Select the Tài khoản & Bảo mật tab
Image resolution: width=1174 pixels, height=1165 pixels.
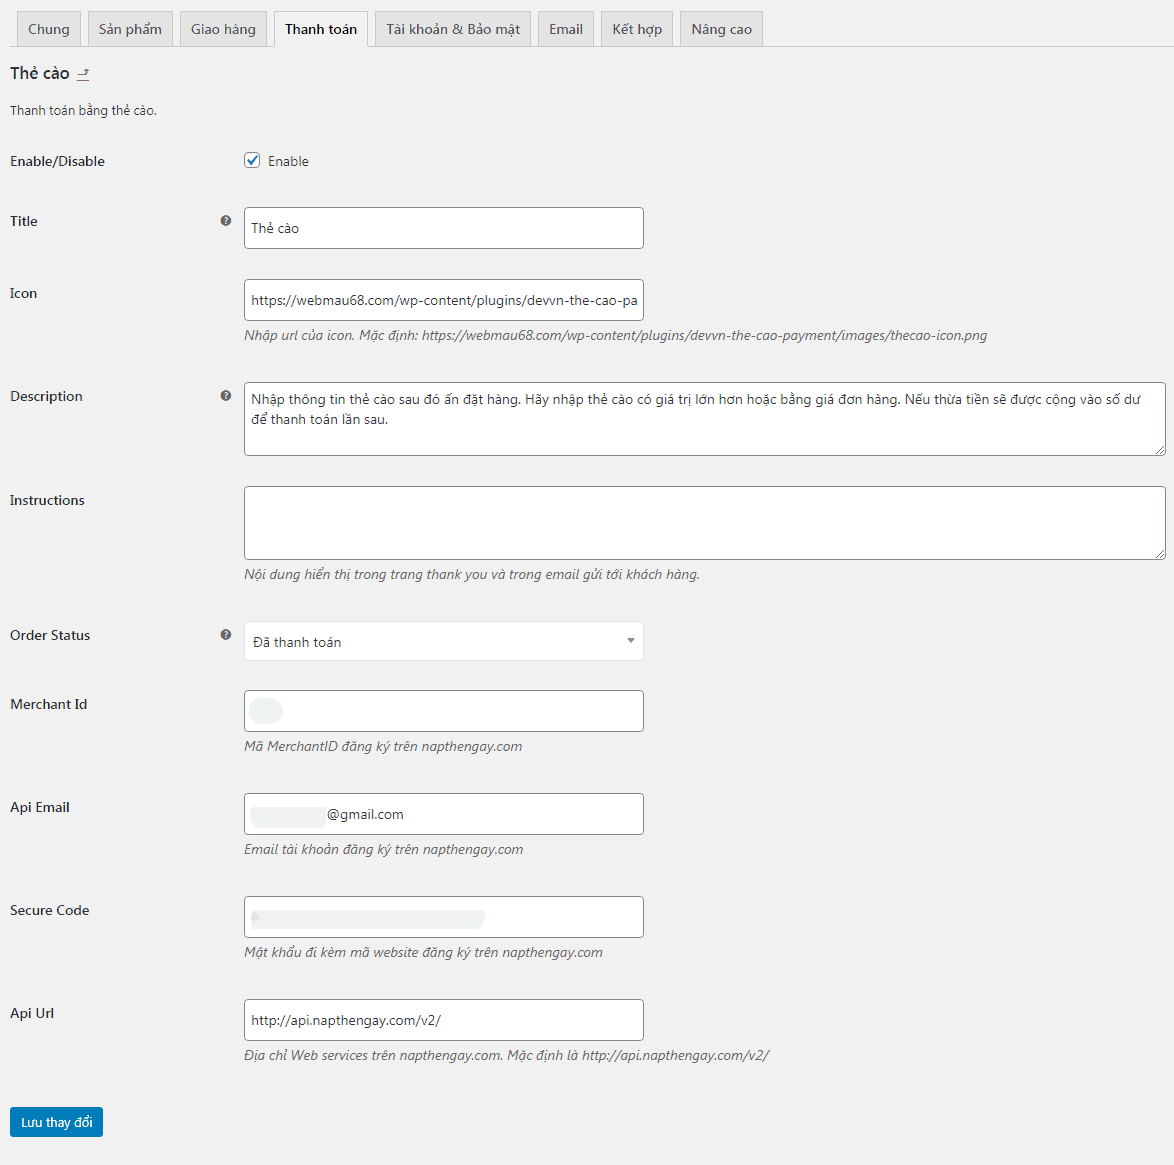pyautogui.click(x=453, y=29)
